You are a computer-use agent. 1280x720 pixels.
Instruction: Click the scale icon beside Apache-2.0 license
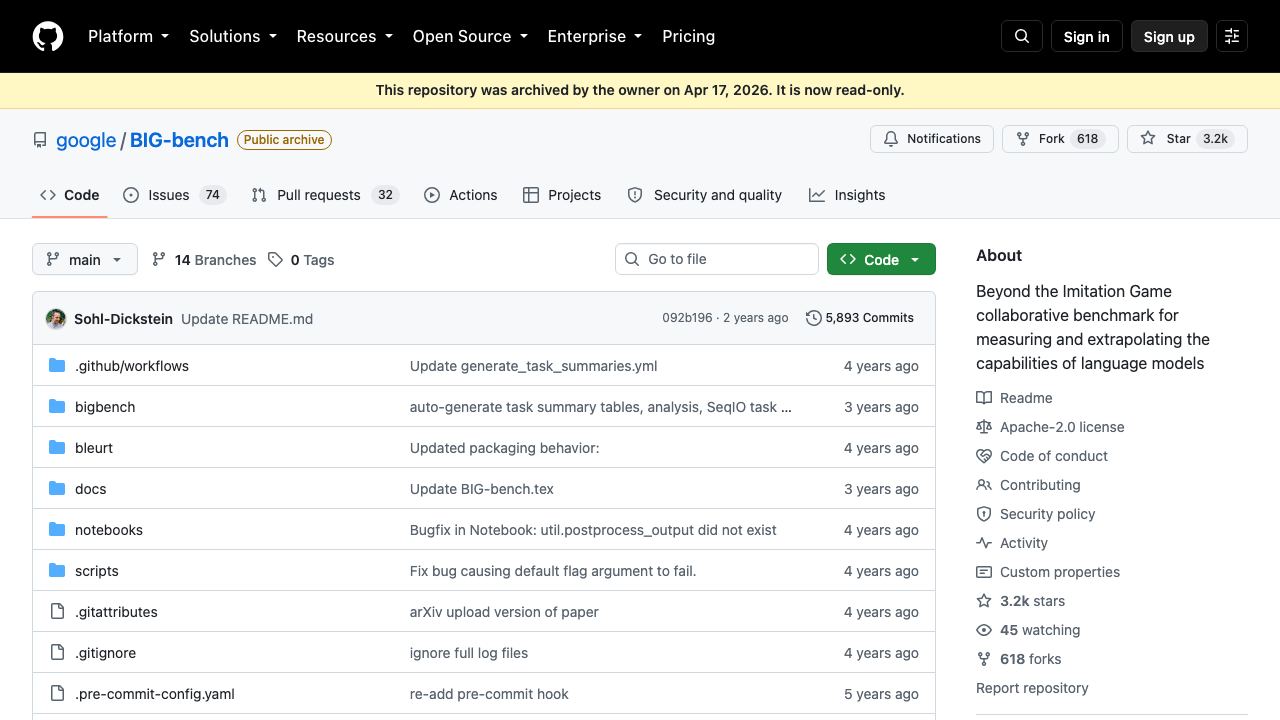click(984, 427)
